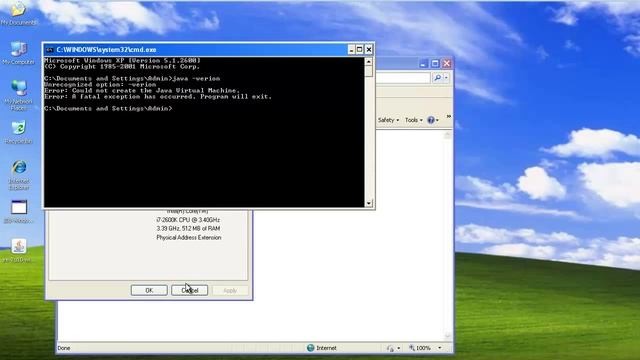Click the 'Done' status text in Internet Explorer
640x360 pixels.
(x=64, y=348)
